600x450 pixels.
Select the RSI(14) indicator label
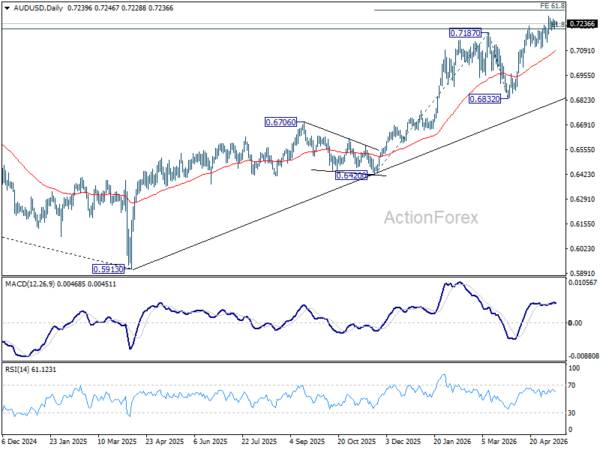(x=18, y=370)
